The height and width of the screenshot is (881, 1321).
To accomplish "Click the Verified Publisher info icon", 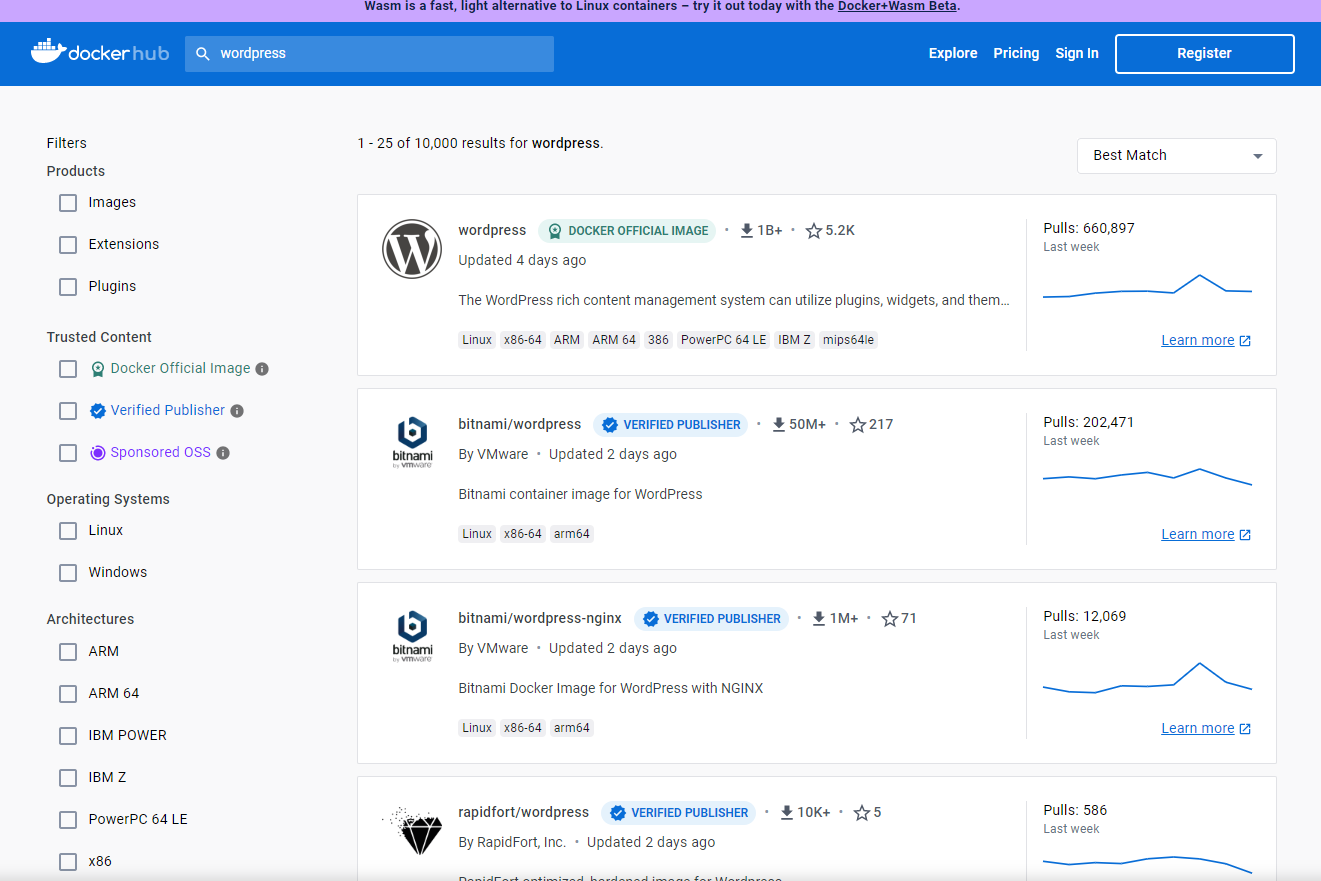I will (237, 411).
